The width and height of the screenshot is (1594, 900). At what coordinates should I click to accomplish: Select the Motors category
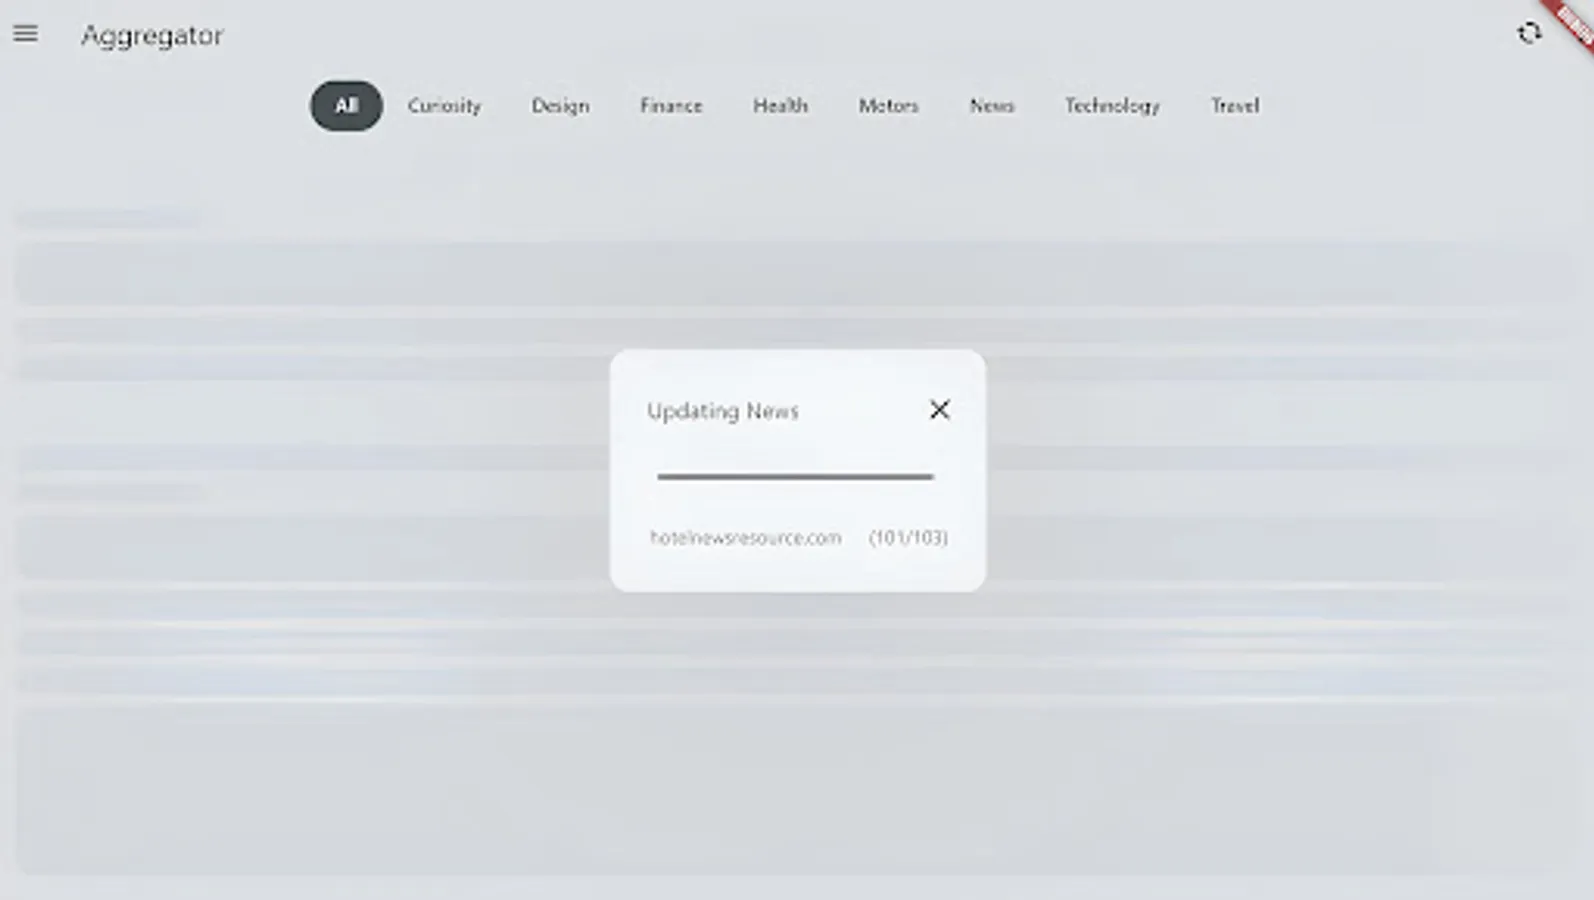pos(888,106)
